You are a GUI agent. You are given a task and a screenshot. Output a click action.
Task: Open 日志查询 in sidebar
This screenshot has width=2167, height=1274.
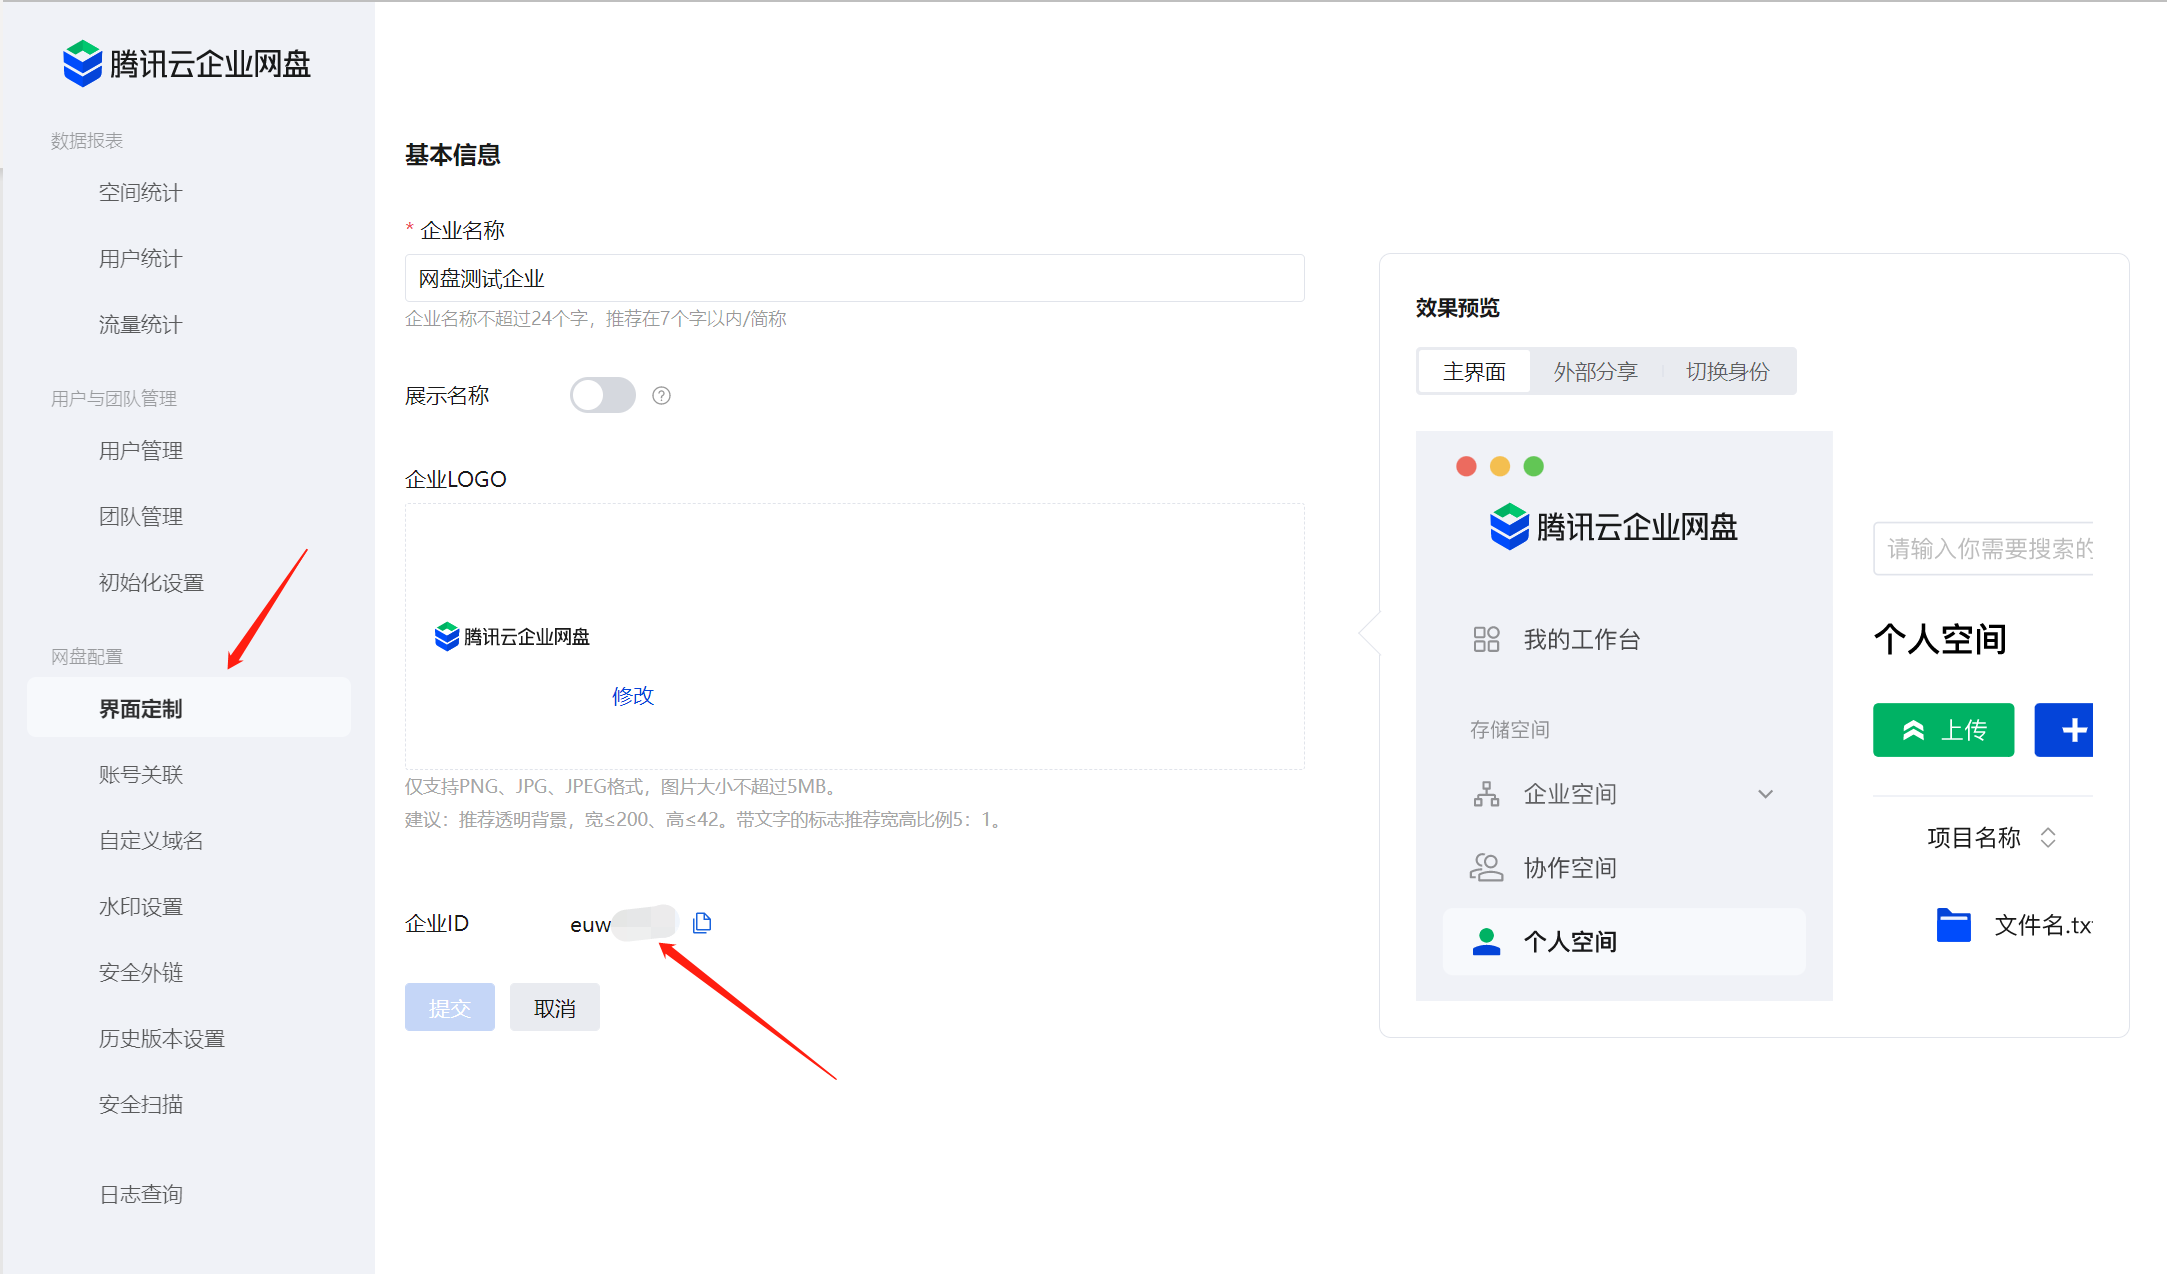140,1195
